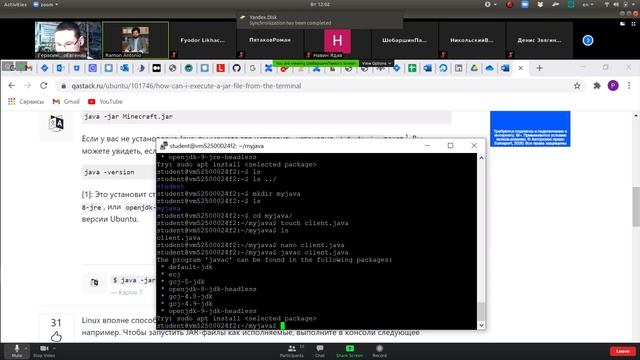Open the YouTube bookmark
This screenshot has height=360, width=640.
(105, 102)
